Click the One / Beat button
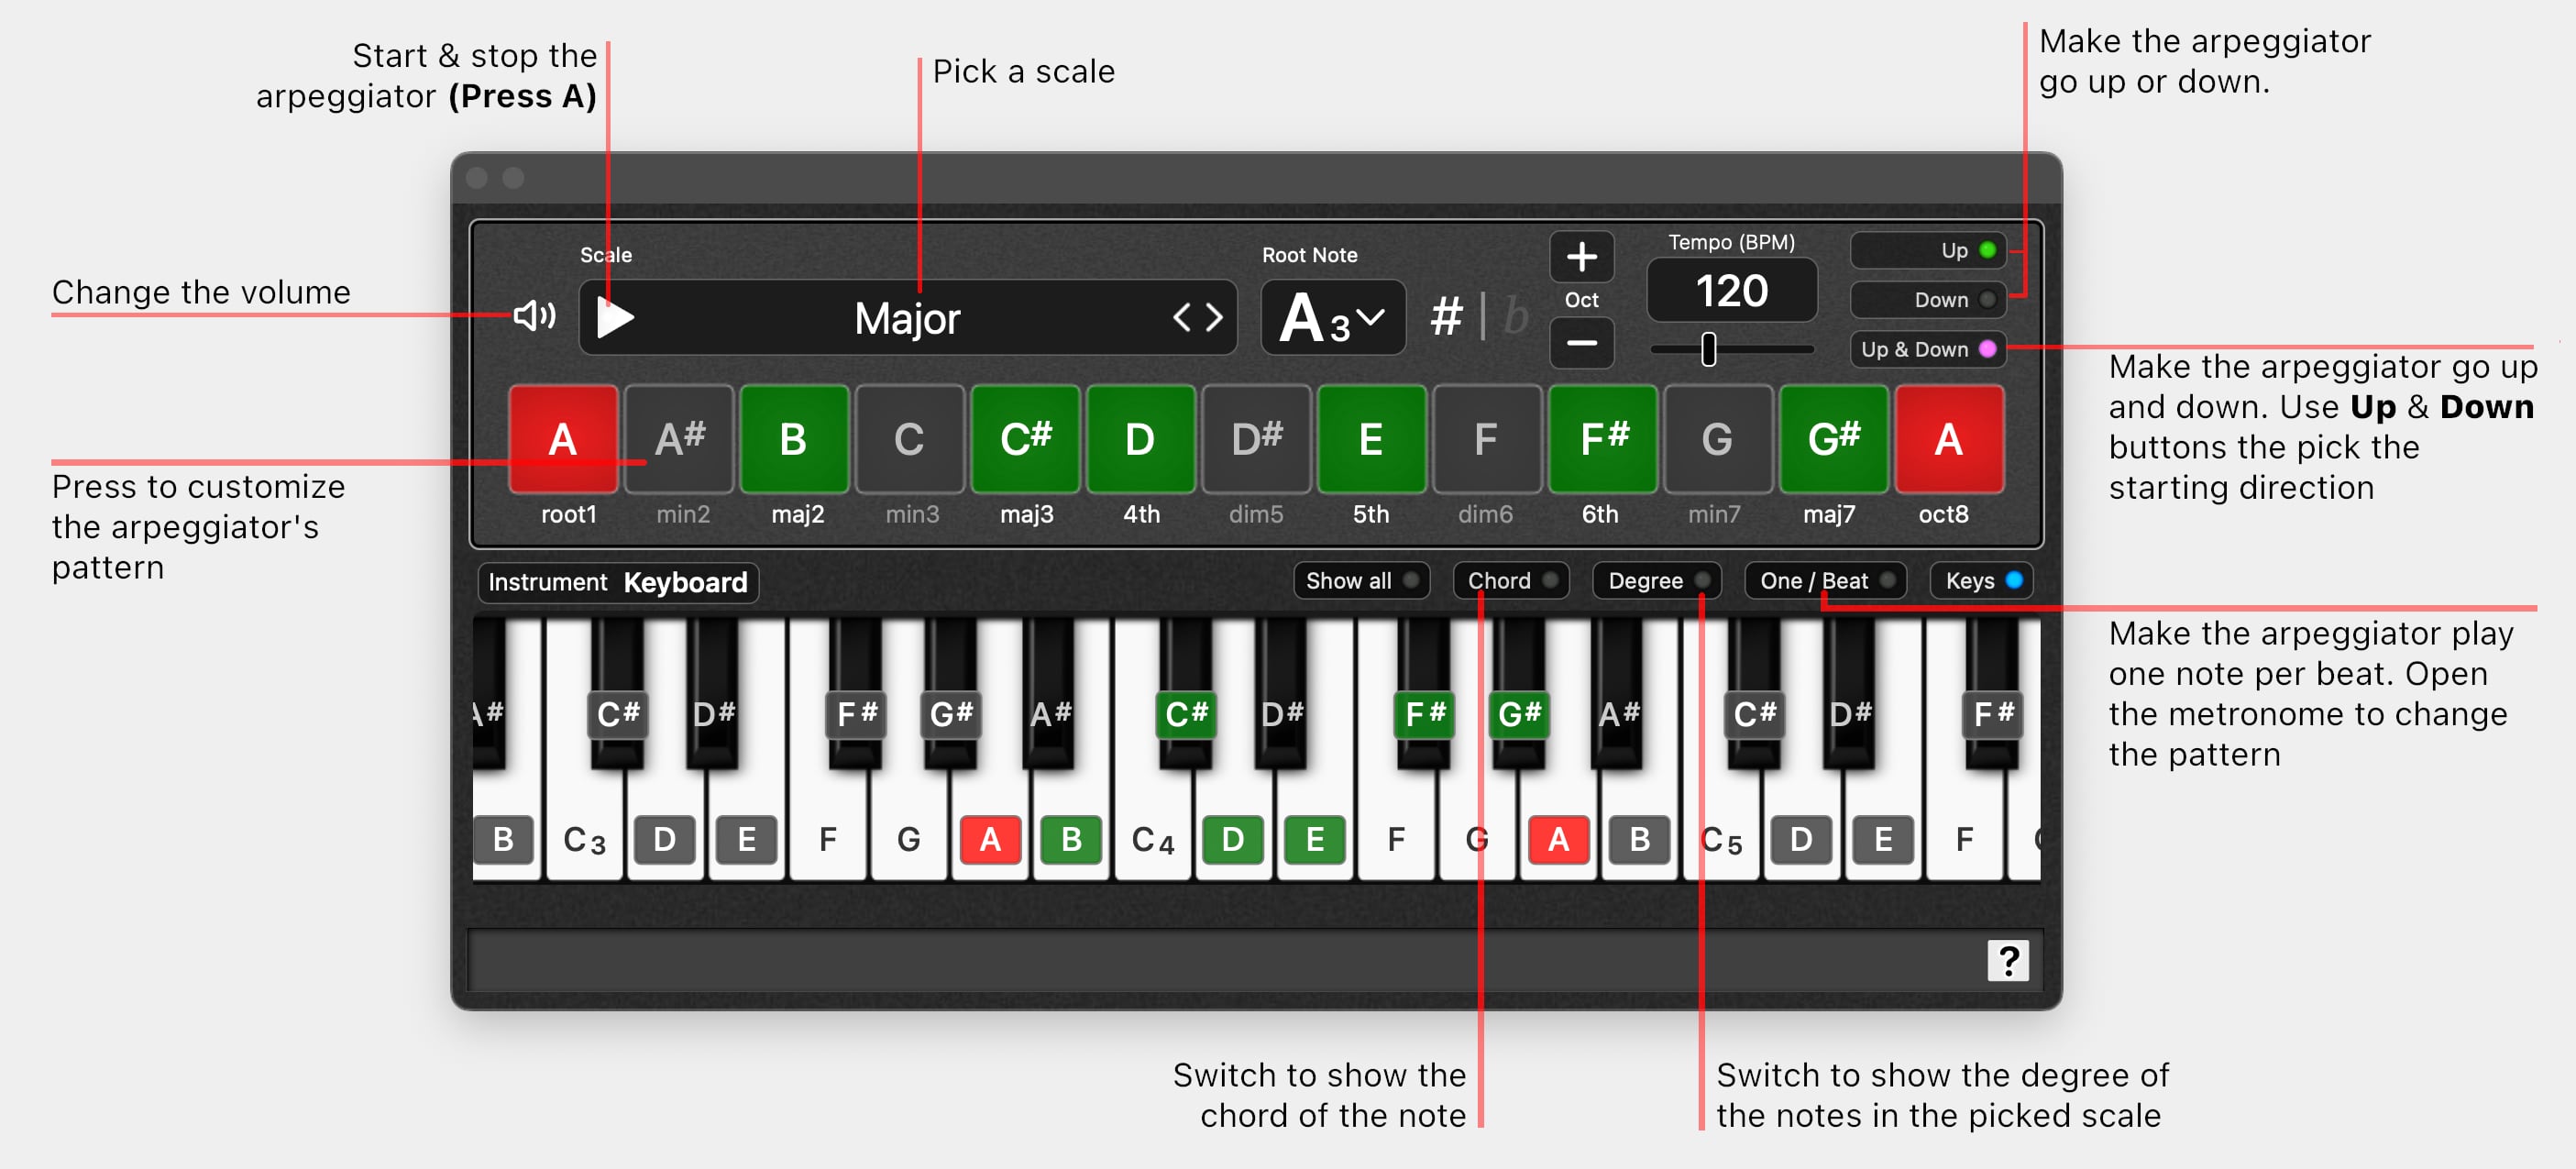The image size is (2576, 1169). (1826, 581)
